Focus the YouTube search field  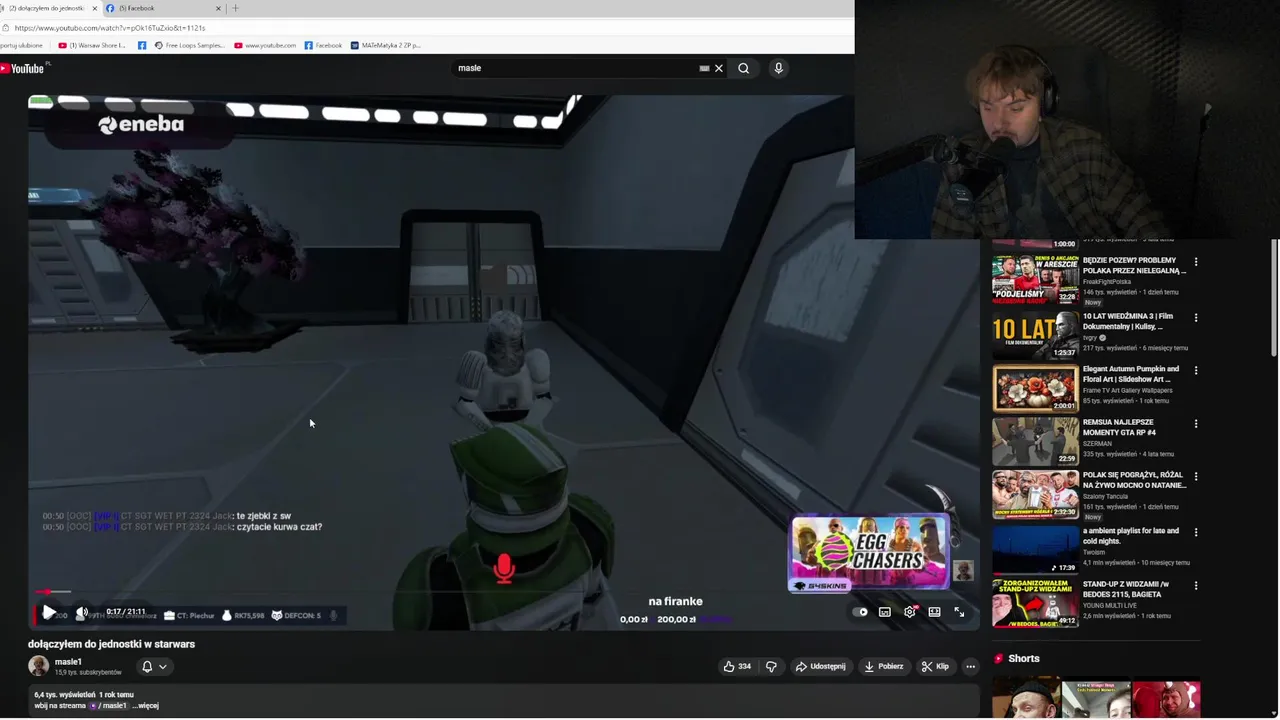point(575,68)
